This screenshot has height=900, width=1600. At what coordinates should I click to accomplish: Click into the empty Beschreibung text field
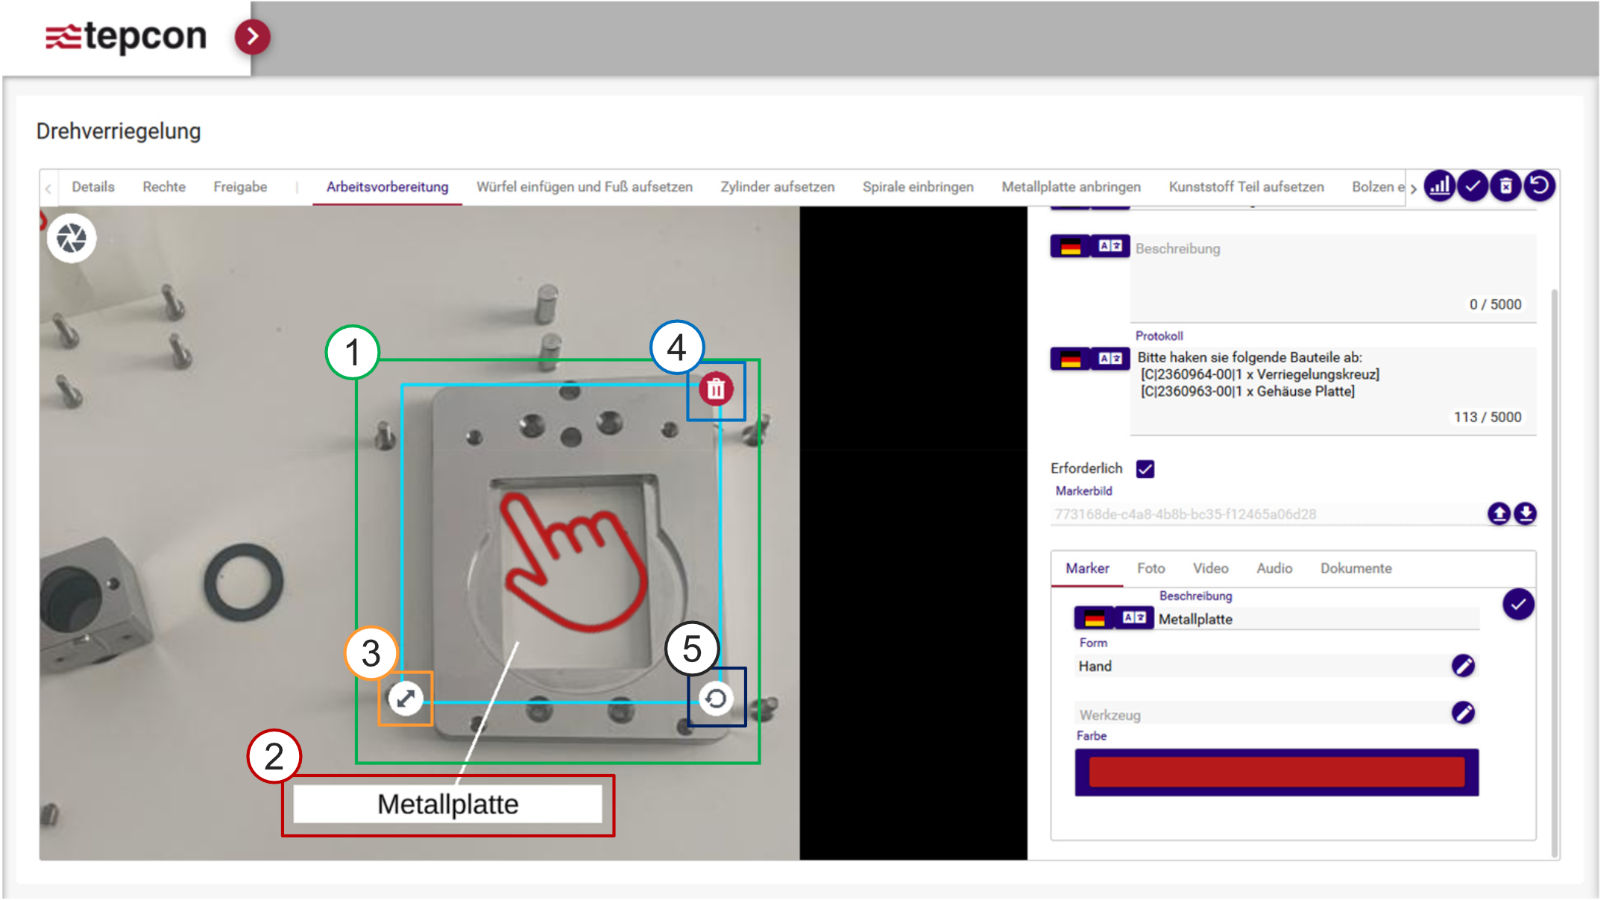[x=1330, y=275]
